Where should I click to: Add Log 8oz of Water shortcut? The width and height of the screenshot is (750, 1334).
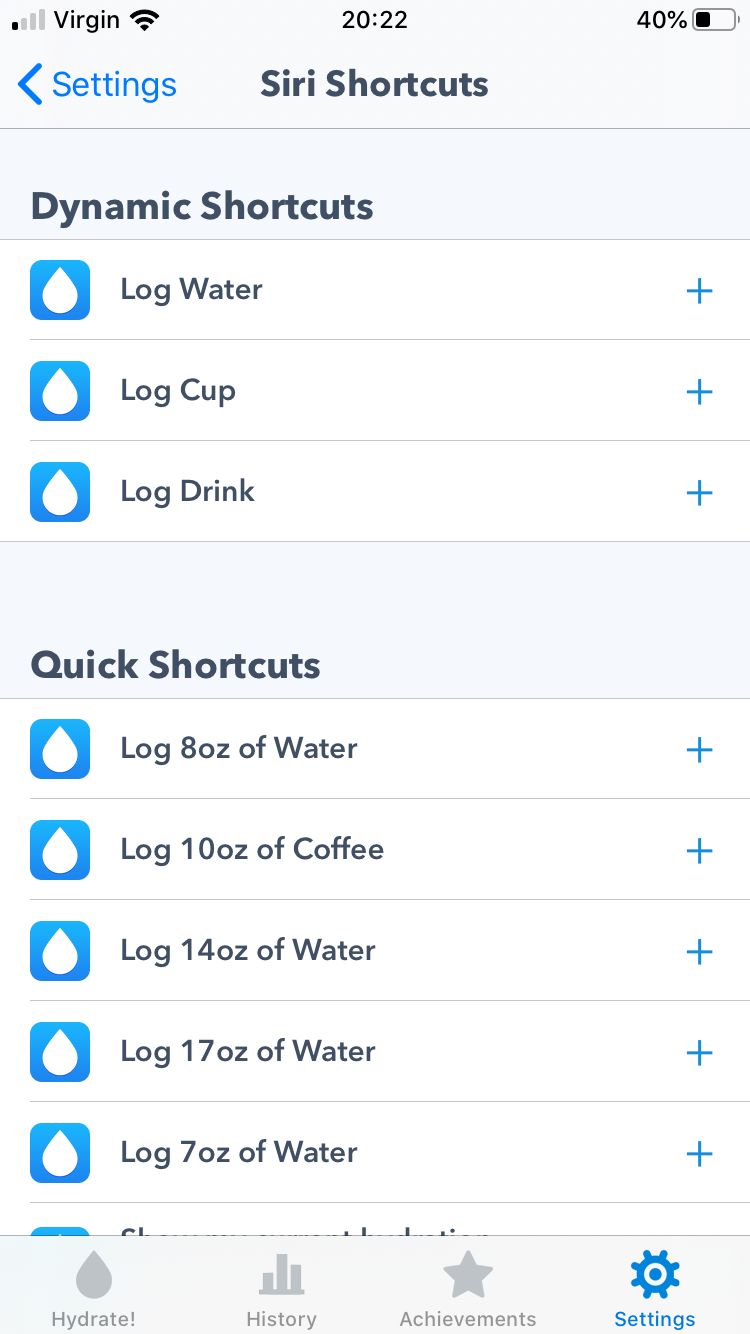pos(699,750)
